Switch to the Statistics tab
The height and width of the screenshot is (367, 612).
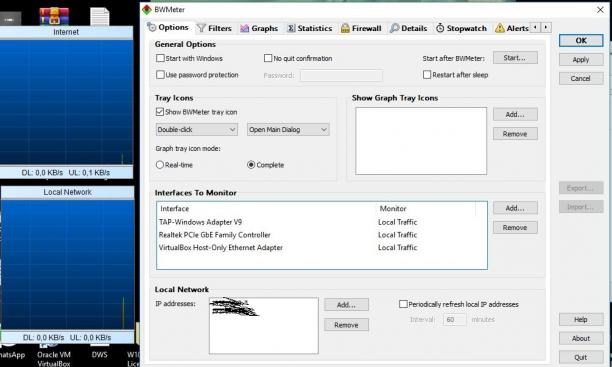[x=310, y=28]
